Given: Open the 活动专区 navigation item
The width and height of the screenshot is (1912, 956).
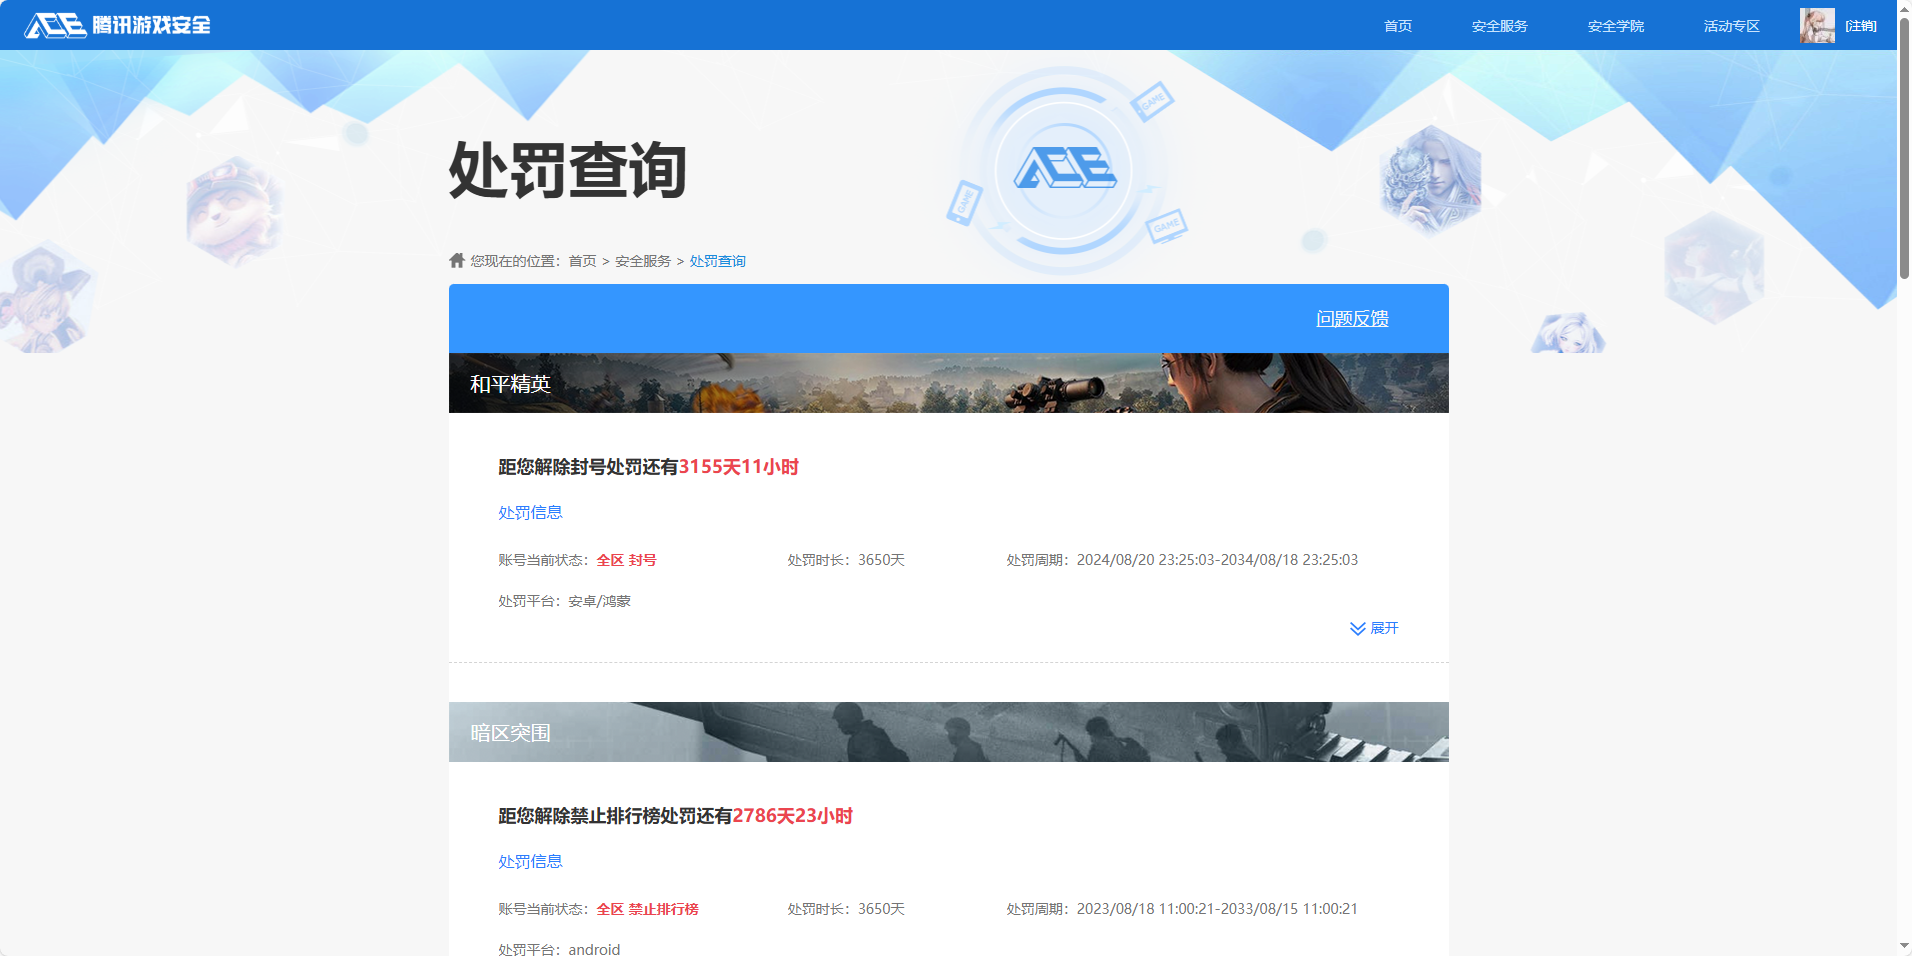Looking at the screenshot, I should click(x=1730, y=26).
